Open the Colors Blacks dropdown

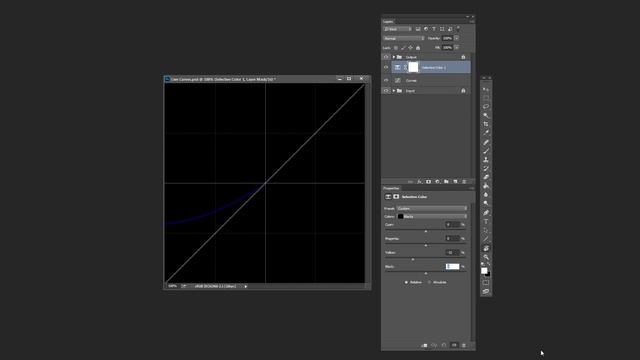(x=432, y=216)
